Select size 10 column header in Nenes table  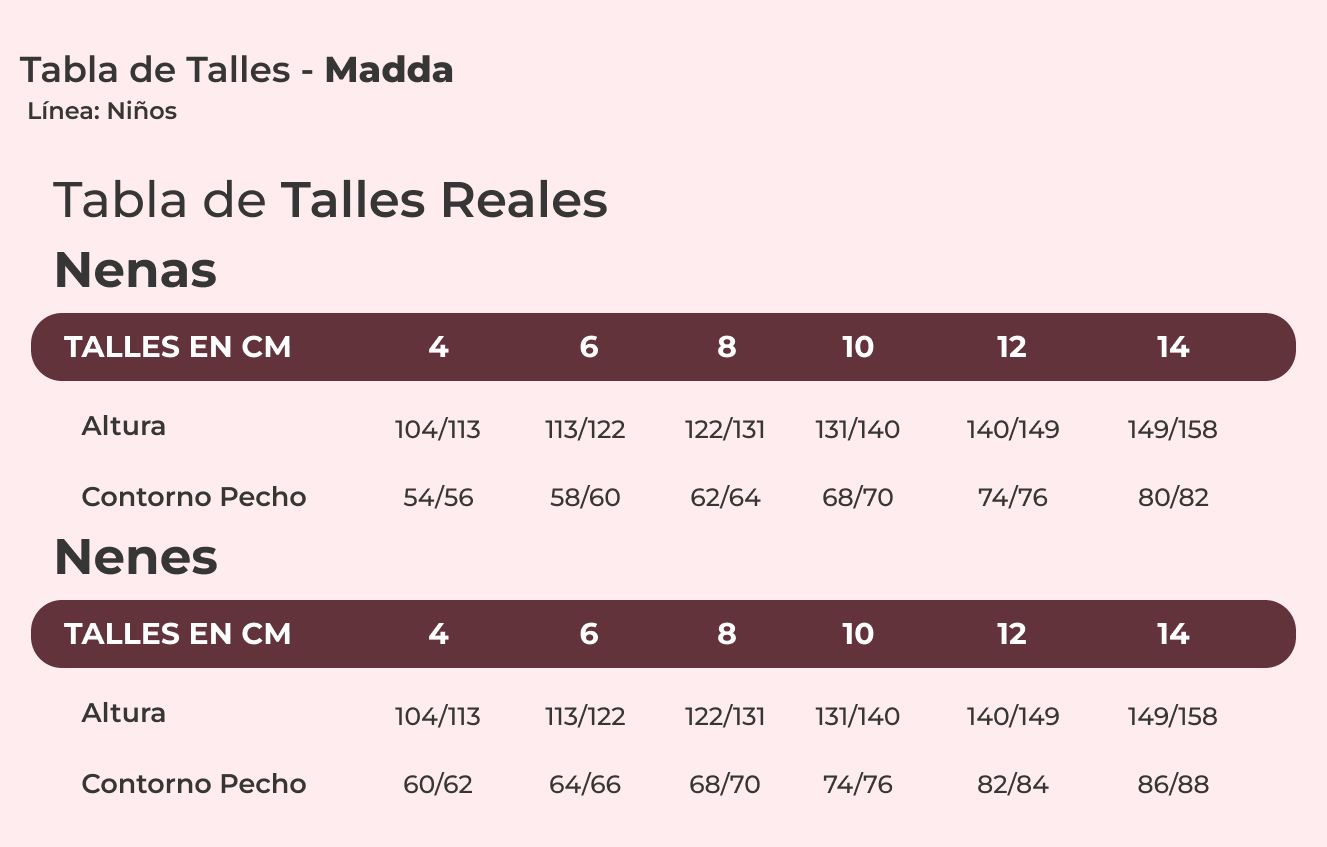point(858,634)
